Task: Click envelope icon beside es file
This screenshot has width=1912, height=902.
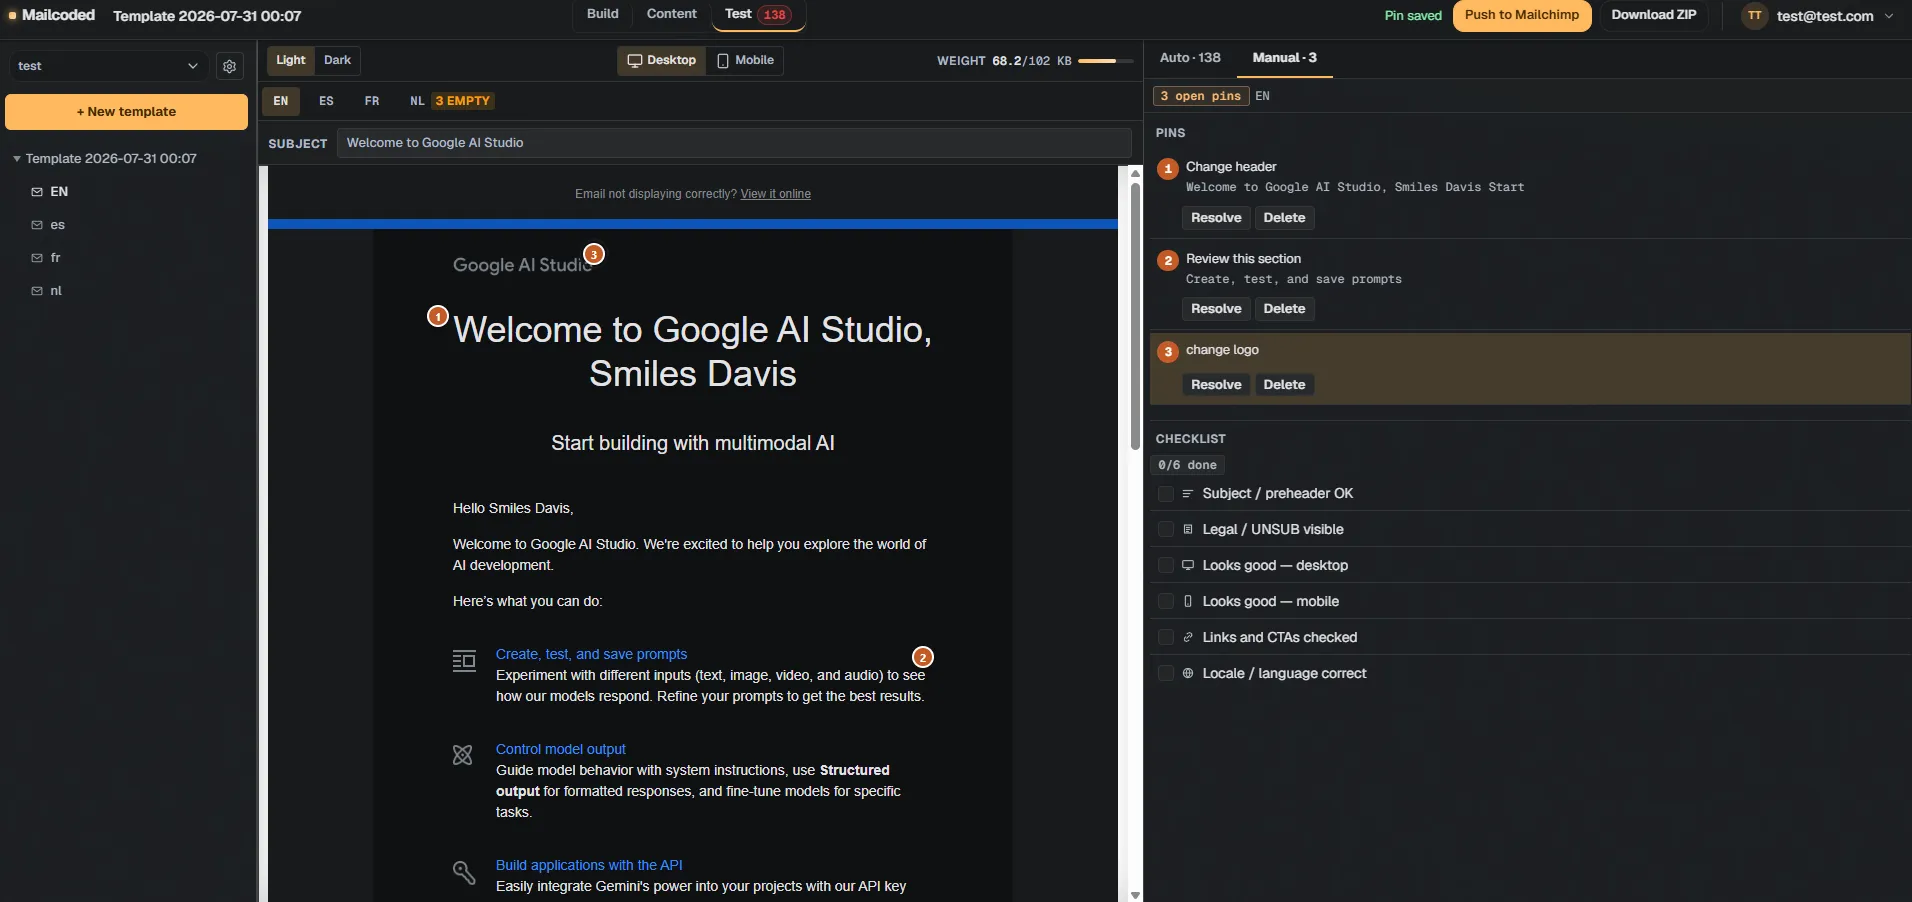Action: [37, 225]
